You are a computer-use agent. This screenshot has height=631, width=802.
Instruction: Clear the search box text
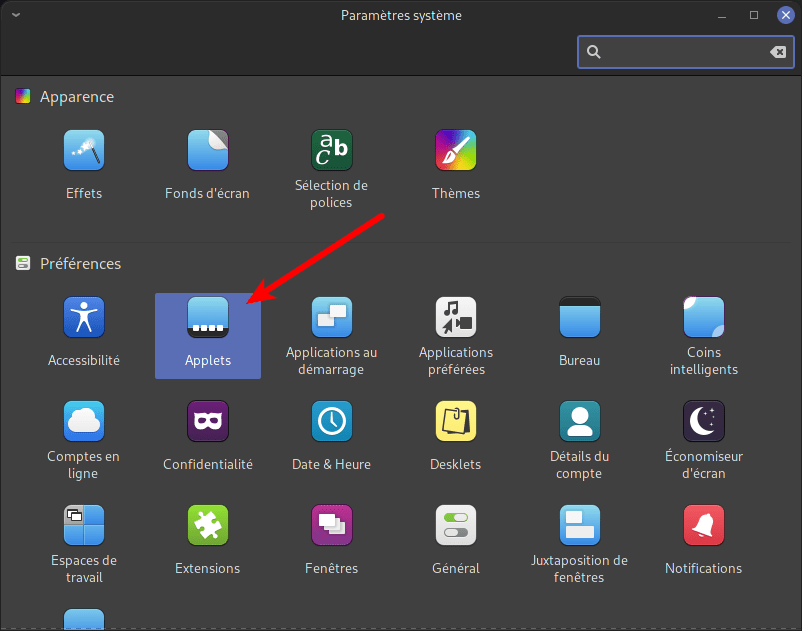777,52
